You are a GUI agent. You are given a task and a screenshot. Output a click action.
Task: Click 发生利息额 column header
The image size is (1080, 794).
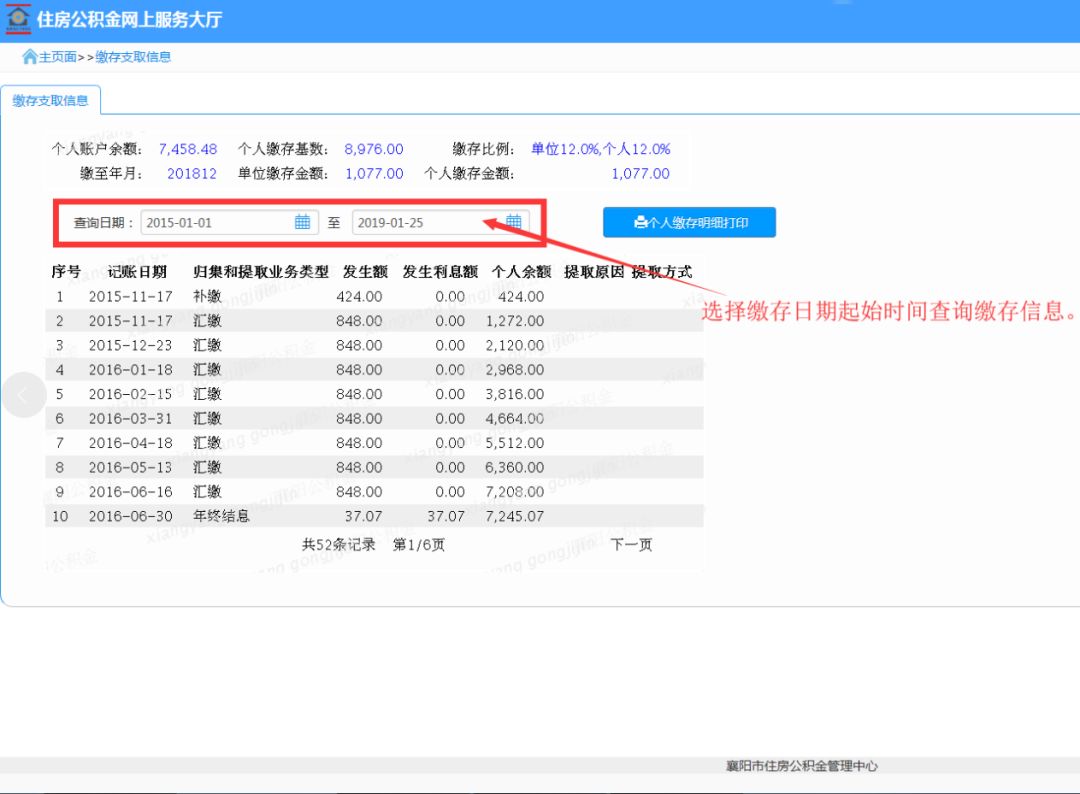pos(440,271)
